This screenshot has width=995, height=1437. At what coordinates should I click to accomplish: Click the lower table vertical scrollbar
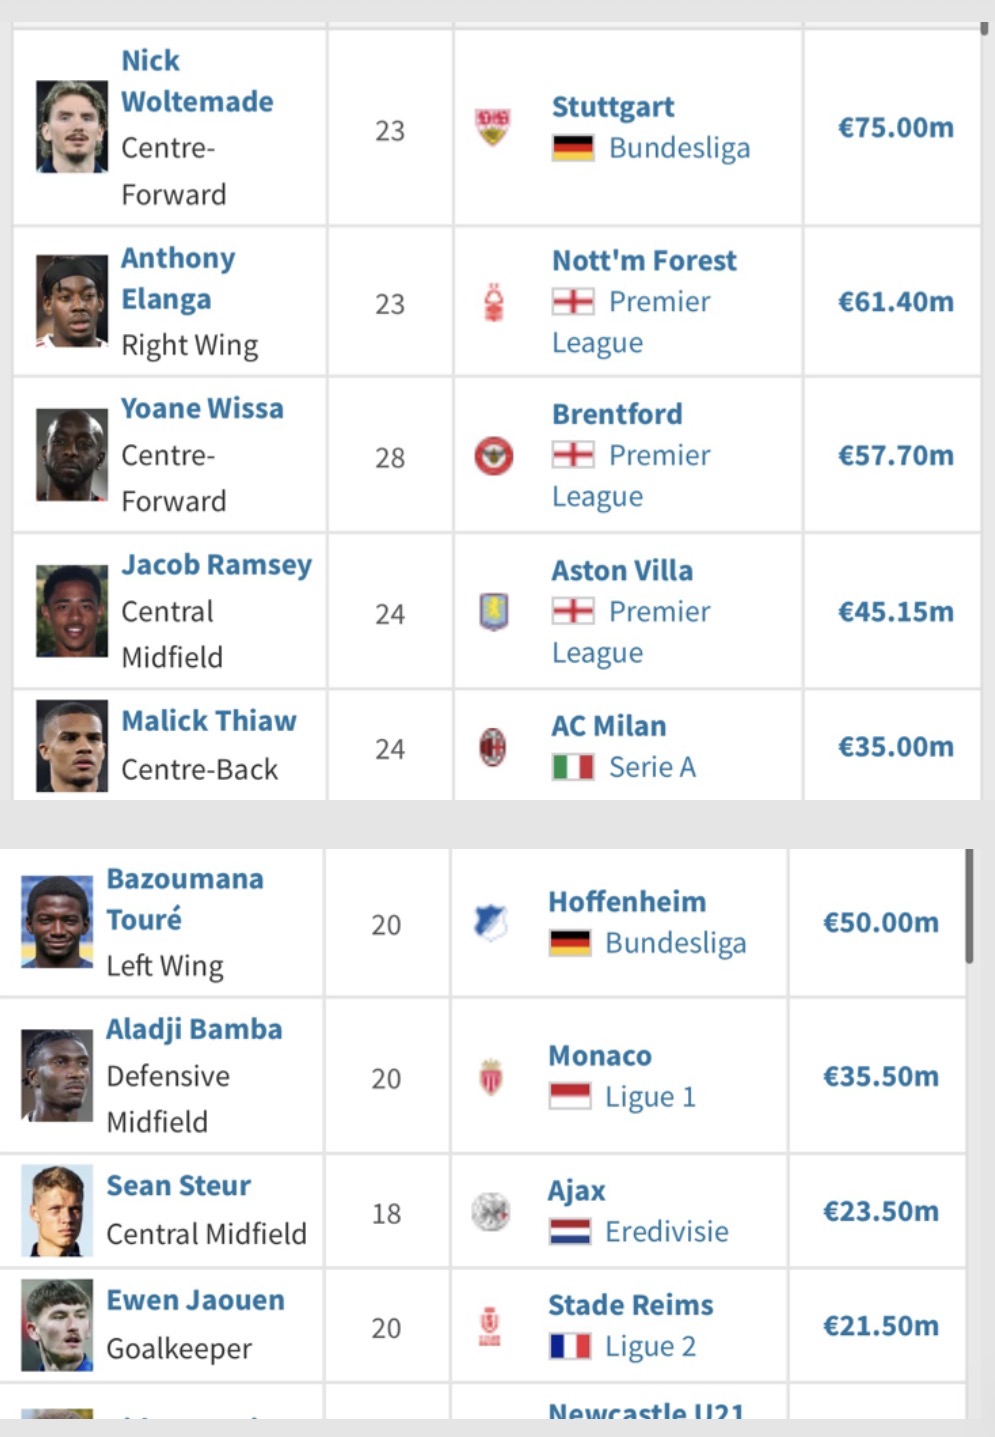tap(969, 906)
